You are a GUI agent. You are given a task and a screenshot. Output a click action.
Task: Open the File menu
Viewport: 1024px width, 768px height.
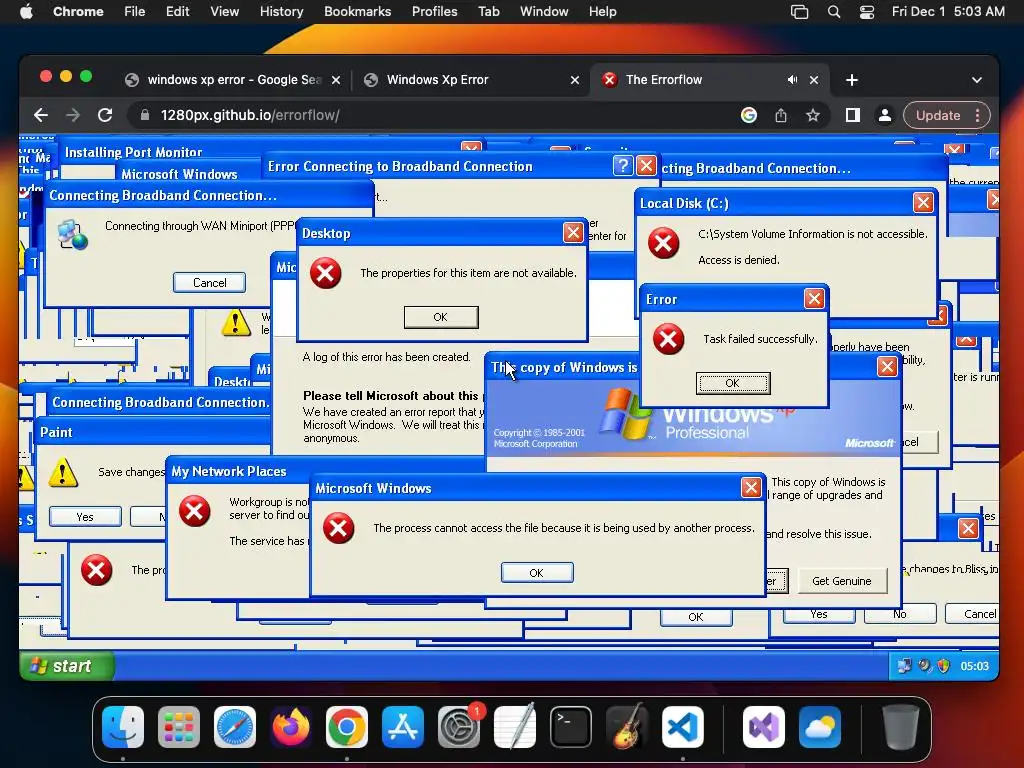(x=135, y=12)
